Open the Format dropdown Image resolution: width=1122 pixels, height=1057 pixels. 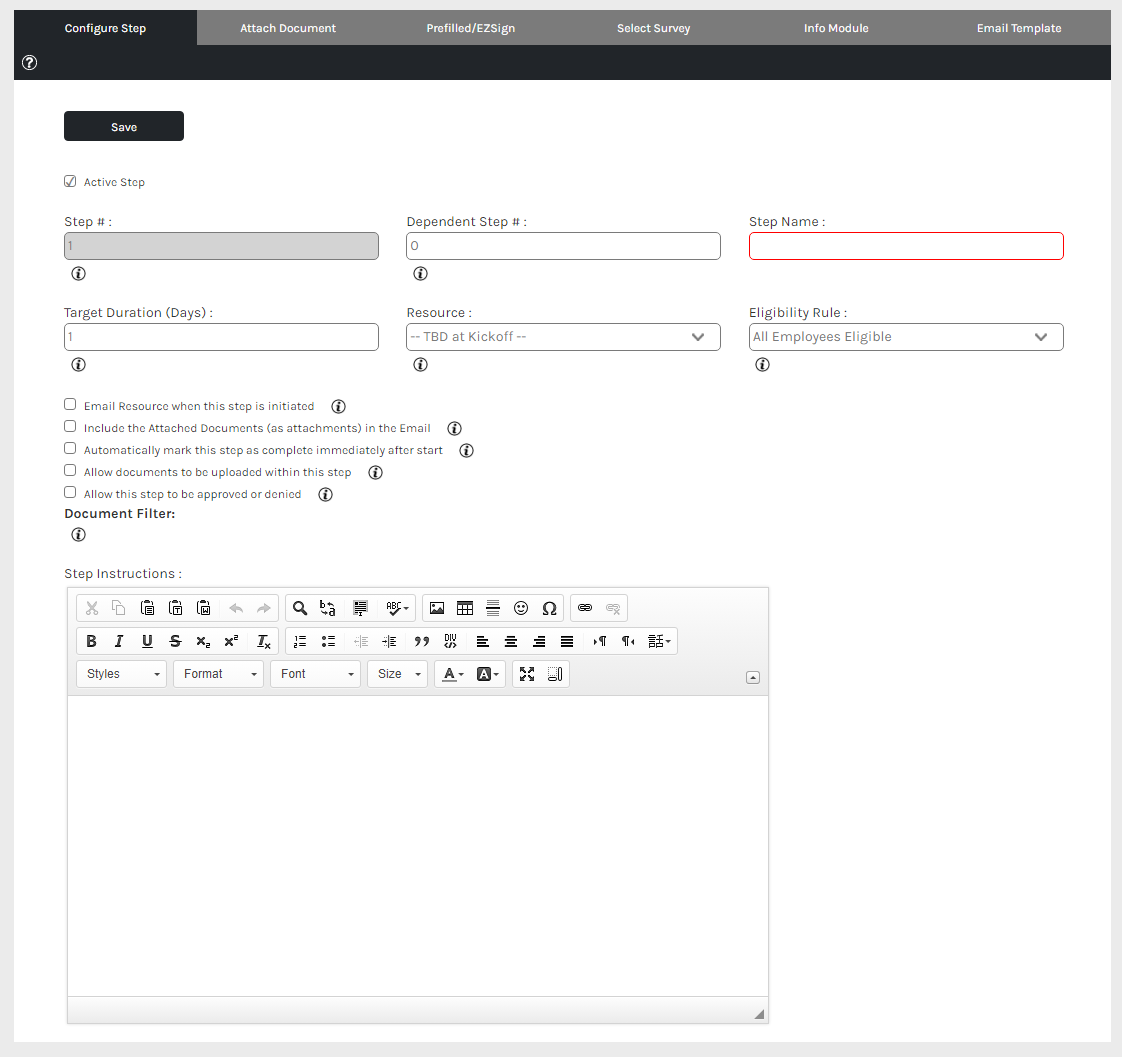click(x=218, y=674)
